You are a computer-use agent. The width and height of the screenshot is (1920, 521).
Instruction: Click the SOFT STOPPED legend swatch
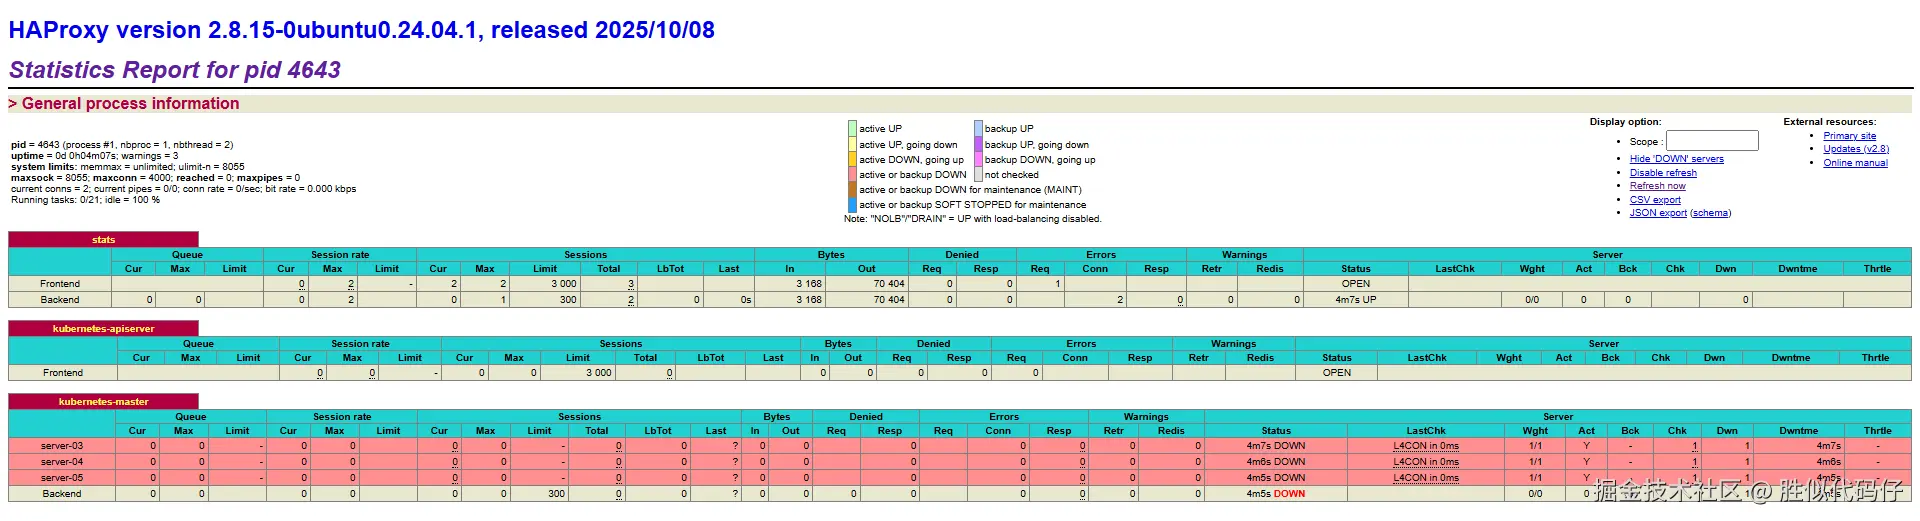coord(852,204)
